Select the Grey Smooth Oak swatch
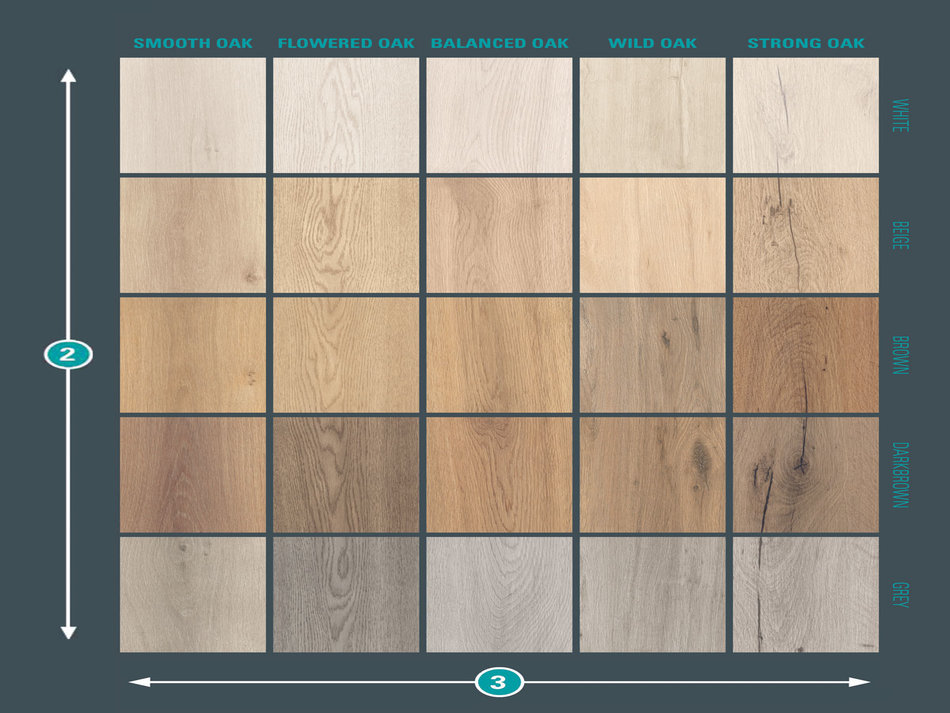 click(193, 595)
